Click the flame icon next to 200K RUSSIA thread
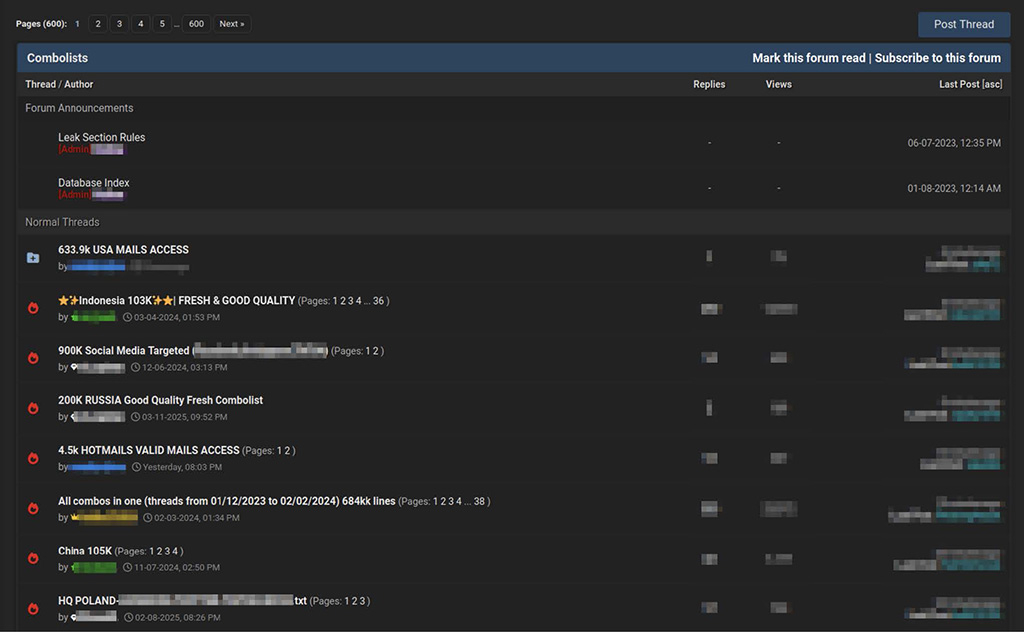 (x=33, y=408)
